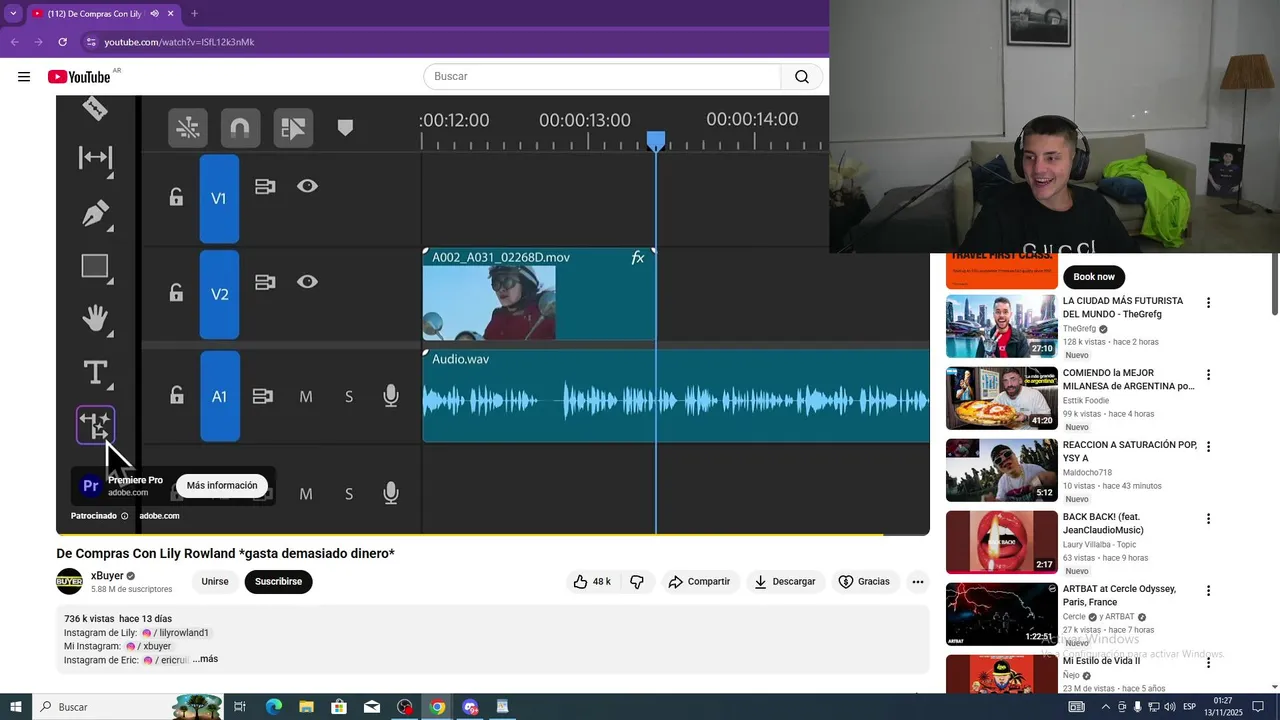Open the site information icon beside the URL
The width and height of the screenshot is (1280, 720).
pos(91,42)
